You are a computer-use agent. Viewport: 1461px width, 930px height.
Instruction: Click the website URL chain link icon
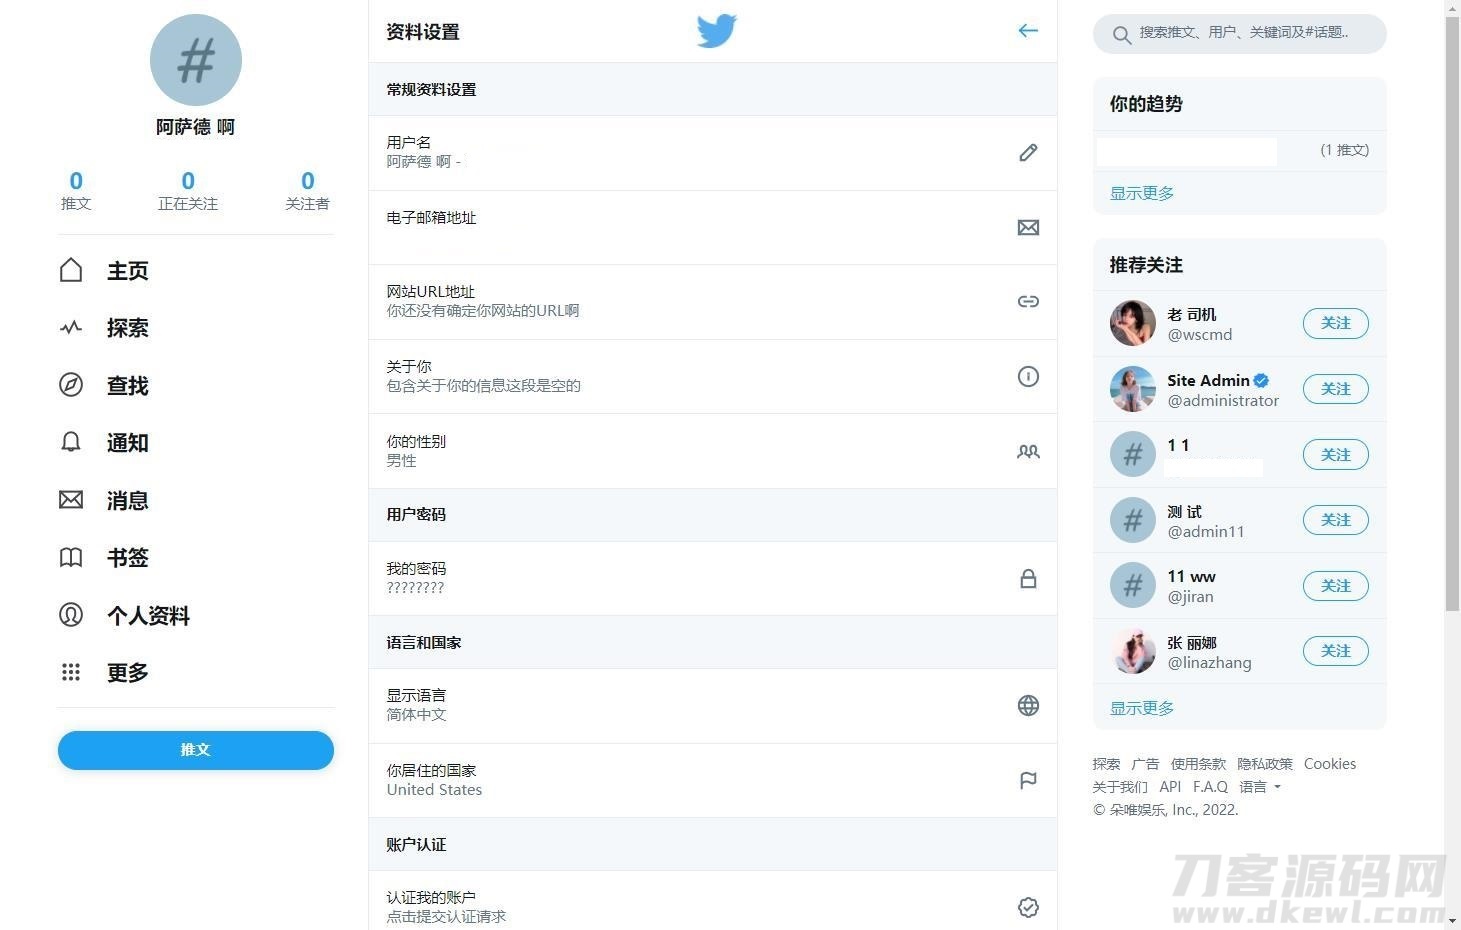(1028, 301)
